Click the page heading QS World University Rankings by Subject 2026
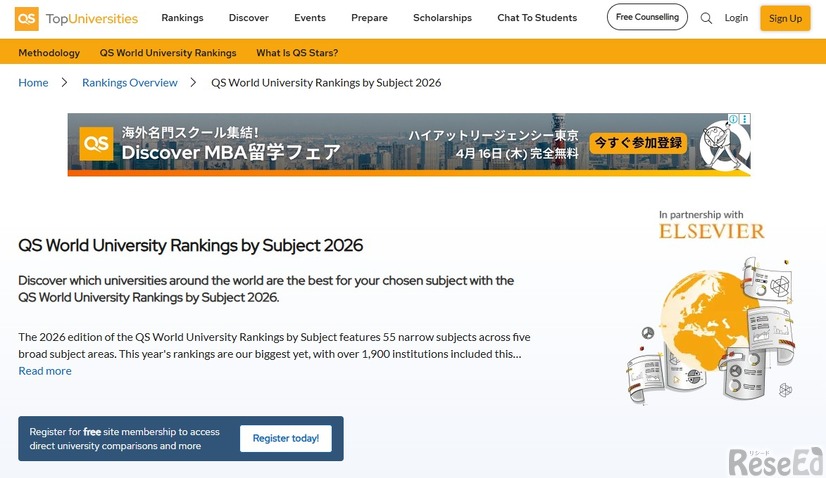This screenshot has height=478, width=826. click(191, 246)
